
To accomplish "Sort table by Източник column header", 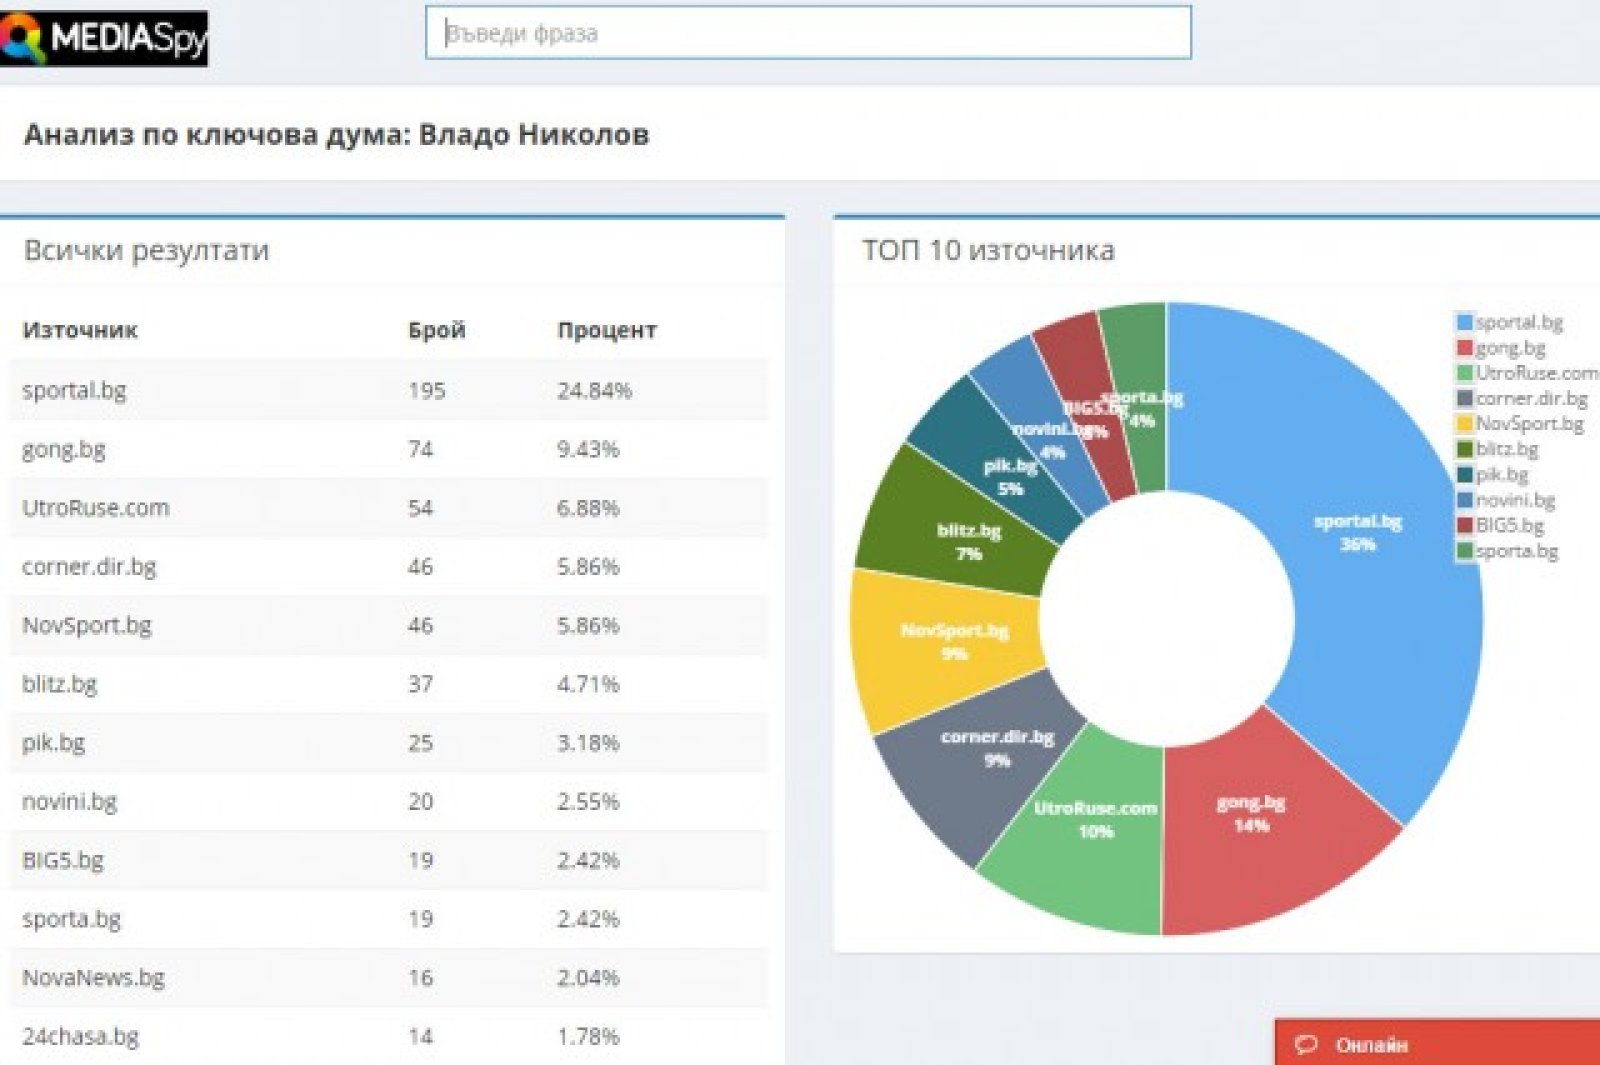I will coord(80,330).
